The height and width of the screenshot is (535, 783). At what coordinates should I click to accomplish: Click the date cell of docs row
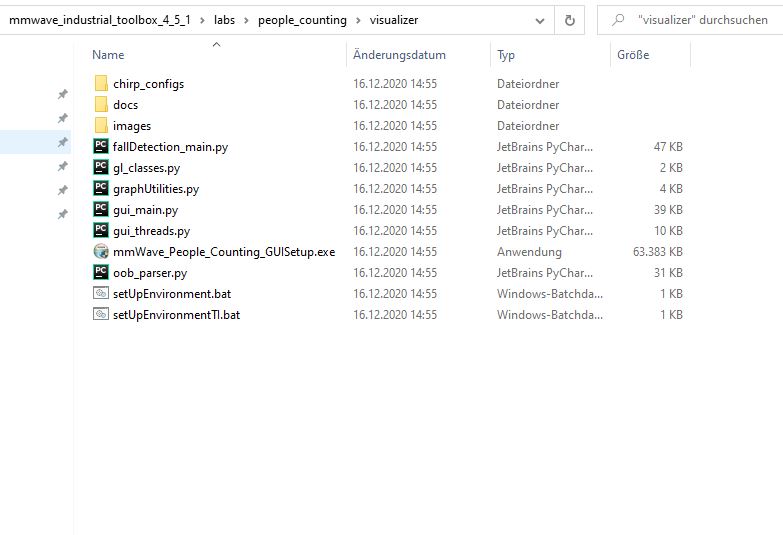[x=395, y=105]
